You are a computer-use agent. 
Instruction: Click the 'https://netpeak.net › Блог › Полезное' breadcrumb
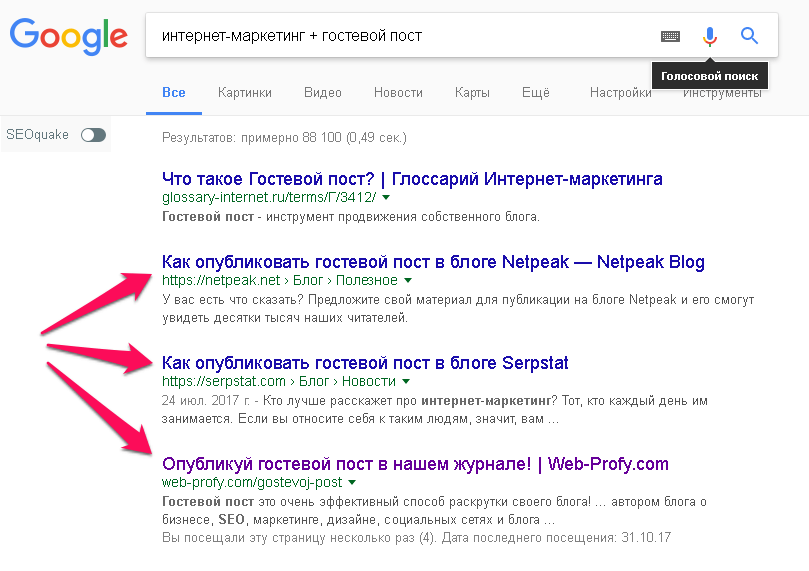[280, 281]
